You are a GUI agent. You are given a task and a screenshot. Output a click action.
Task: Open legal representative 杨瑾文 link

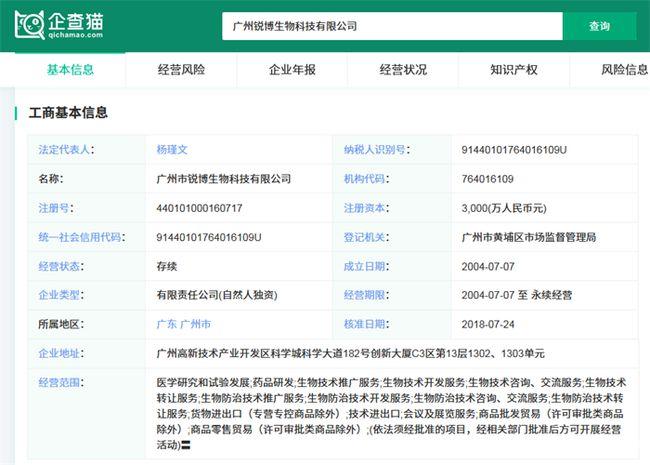point(172,150)
